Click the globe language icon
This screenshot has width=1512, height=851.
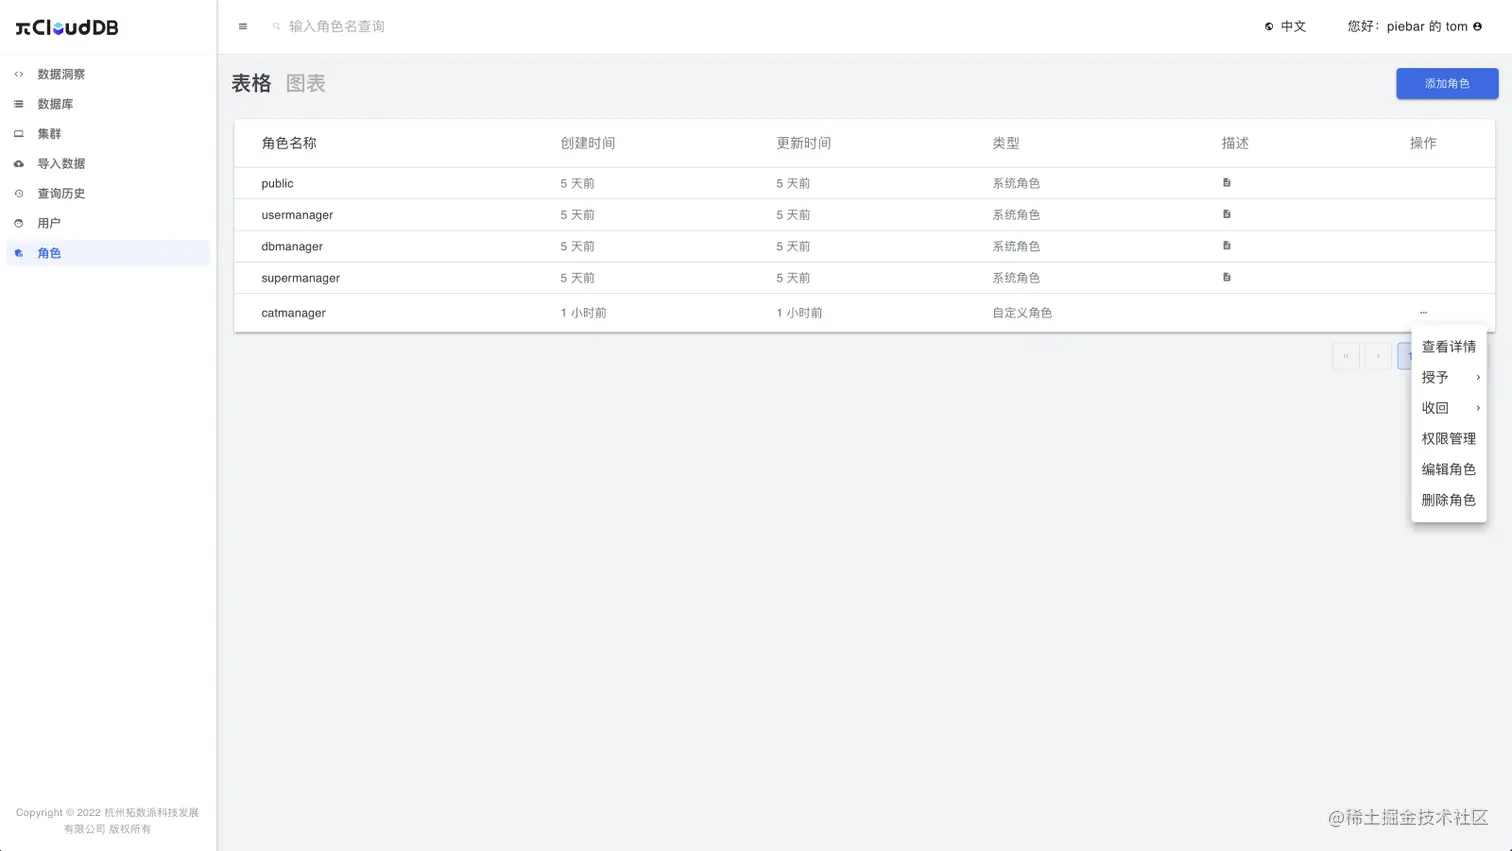(1269, 27)
